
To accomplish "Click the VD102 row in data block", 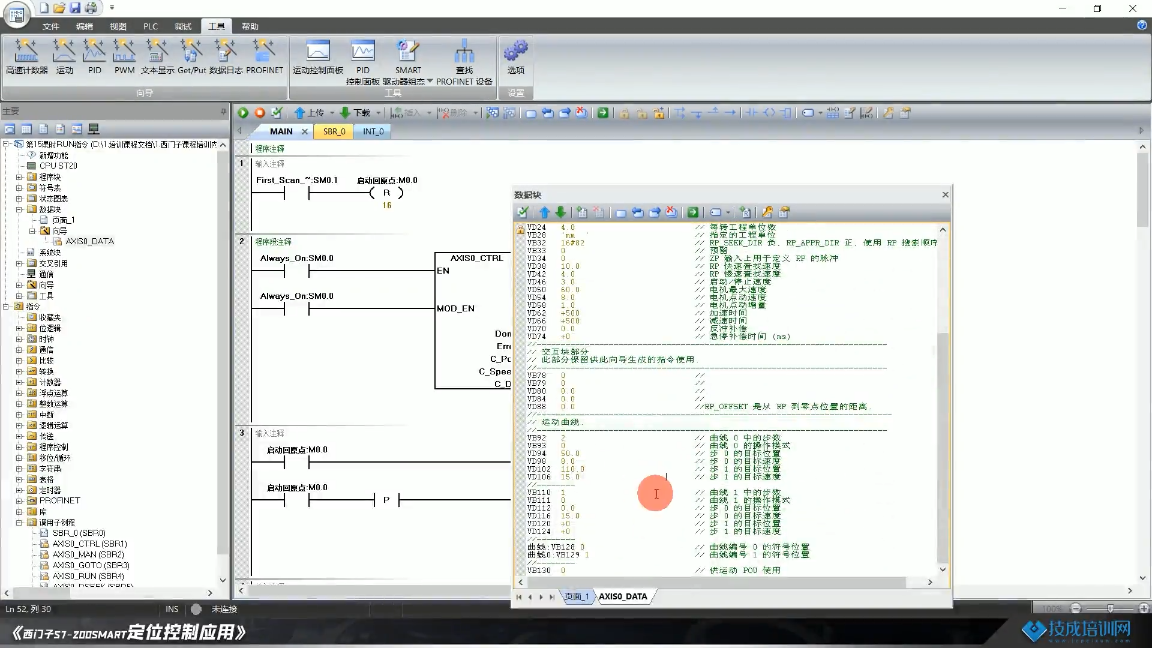I will click(x=654, y=469).
